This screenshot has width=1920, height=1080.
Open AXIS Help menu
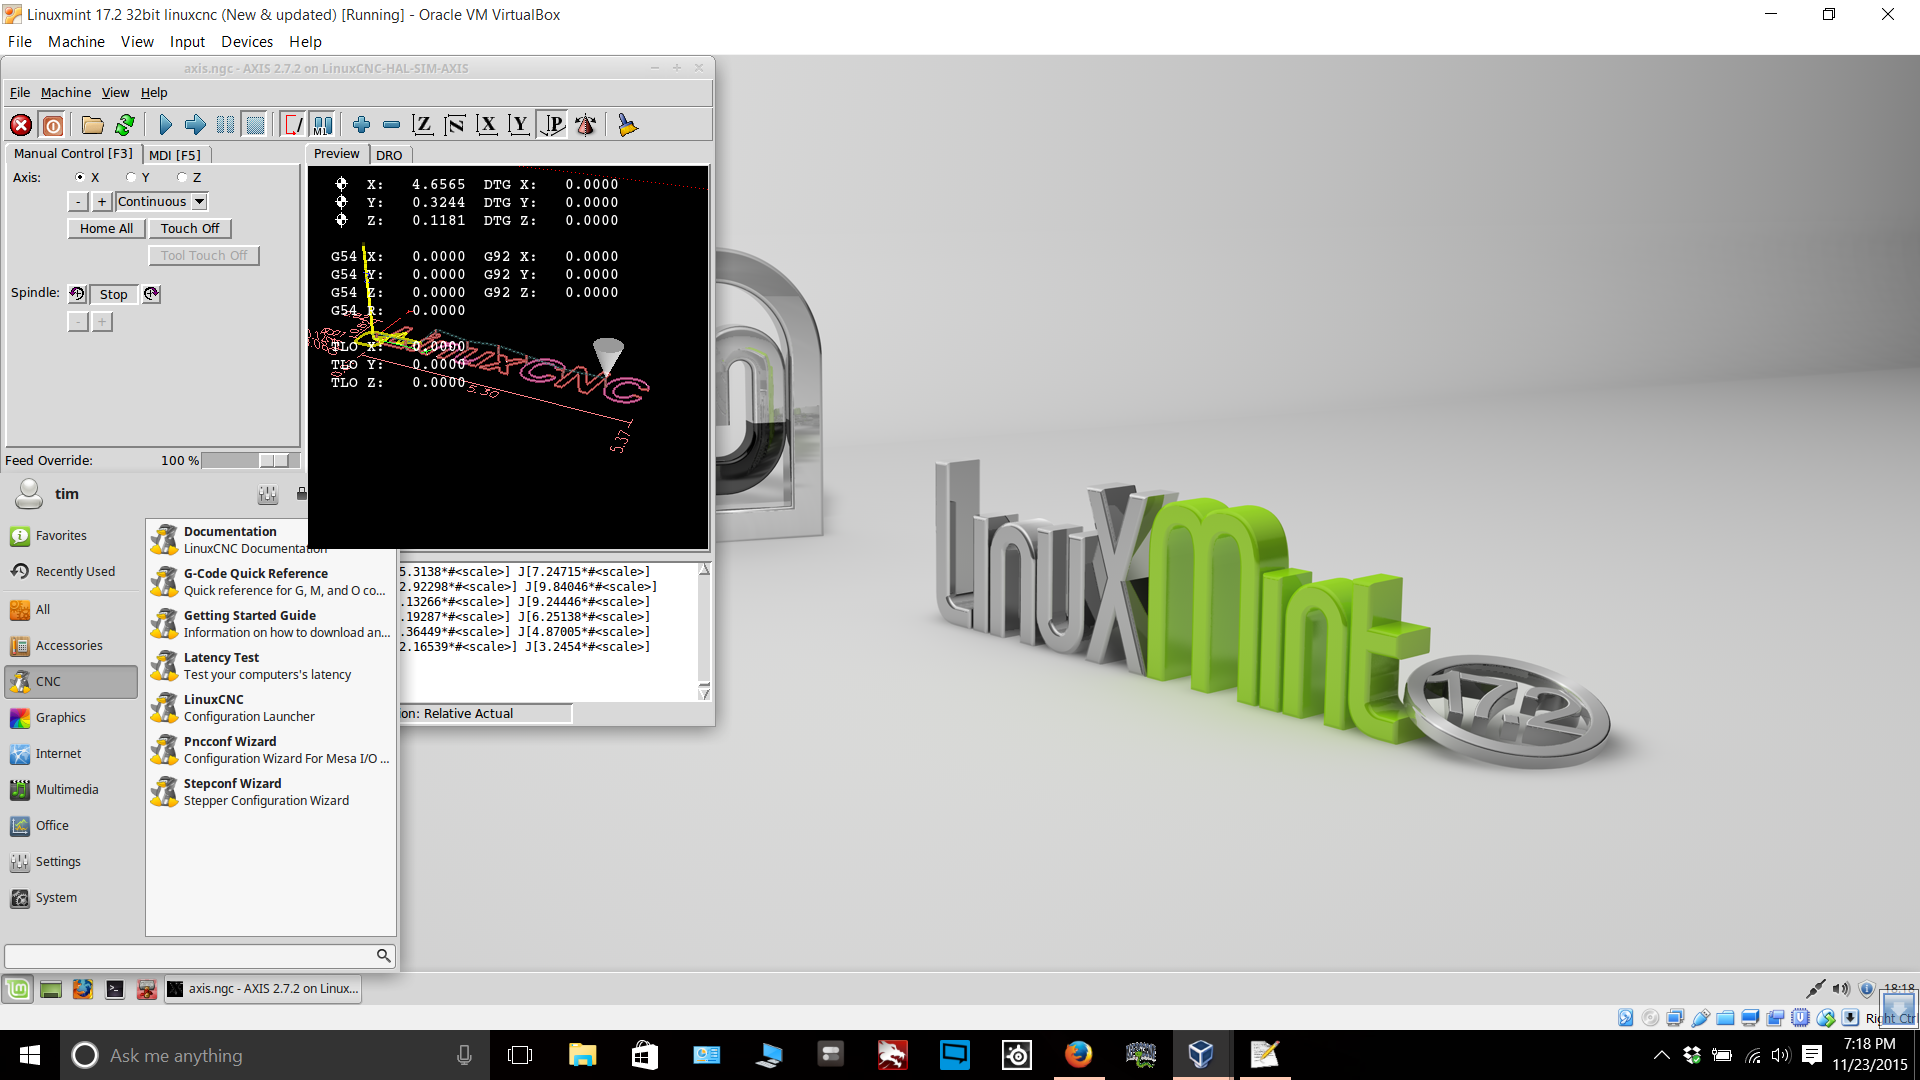pos(154,93)
